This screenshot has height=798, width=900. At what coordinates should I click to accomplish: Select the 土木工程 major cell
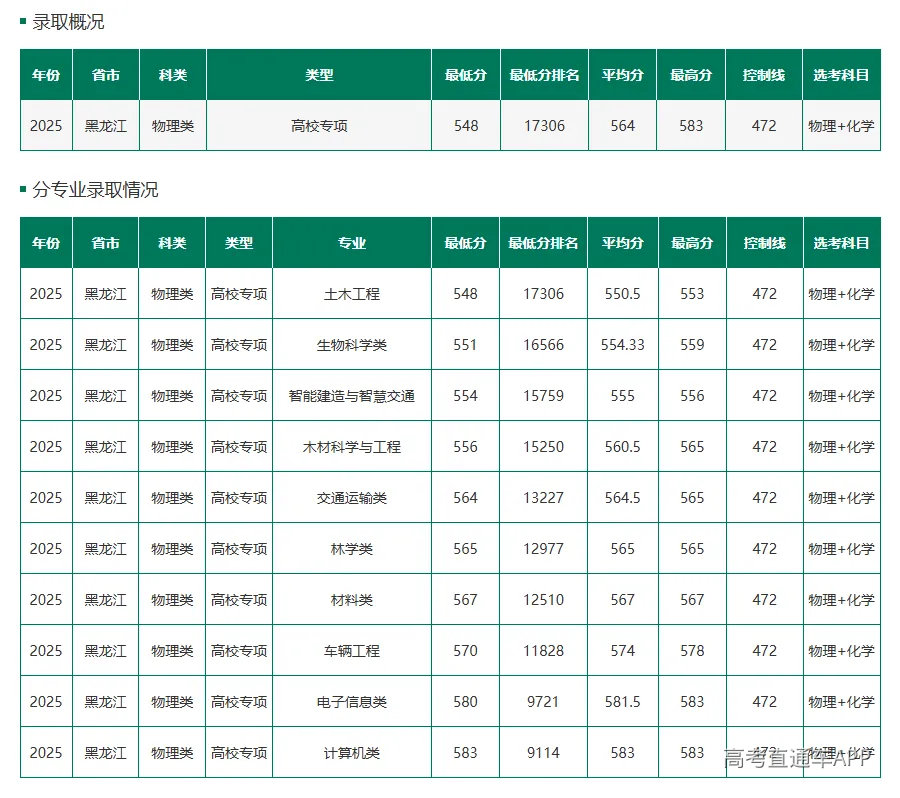tap(352, 294)
